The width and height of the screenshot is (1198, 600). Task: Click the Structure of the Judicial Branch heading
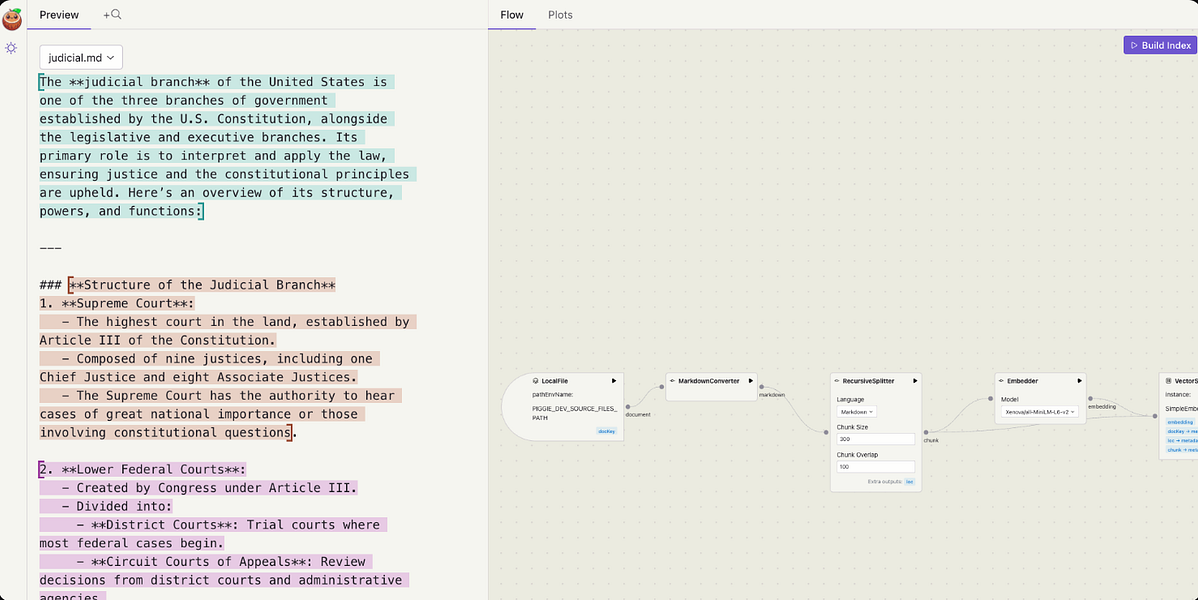[202, 285]
